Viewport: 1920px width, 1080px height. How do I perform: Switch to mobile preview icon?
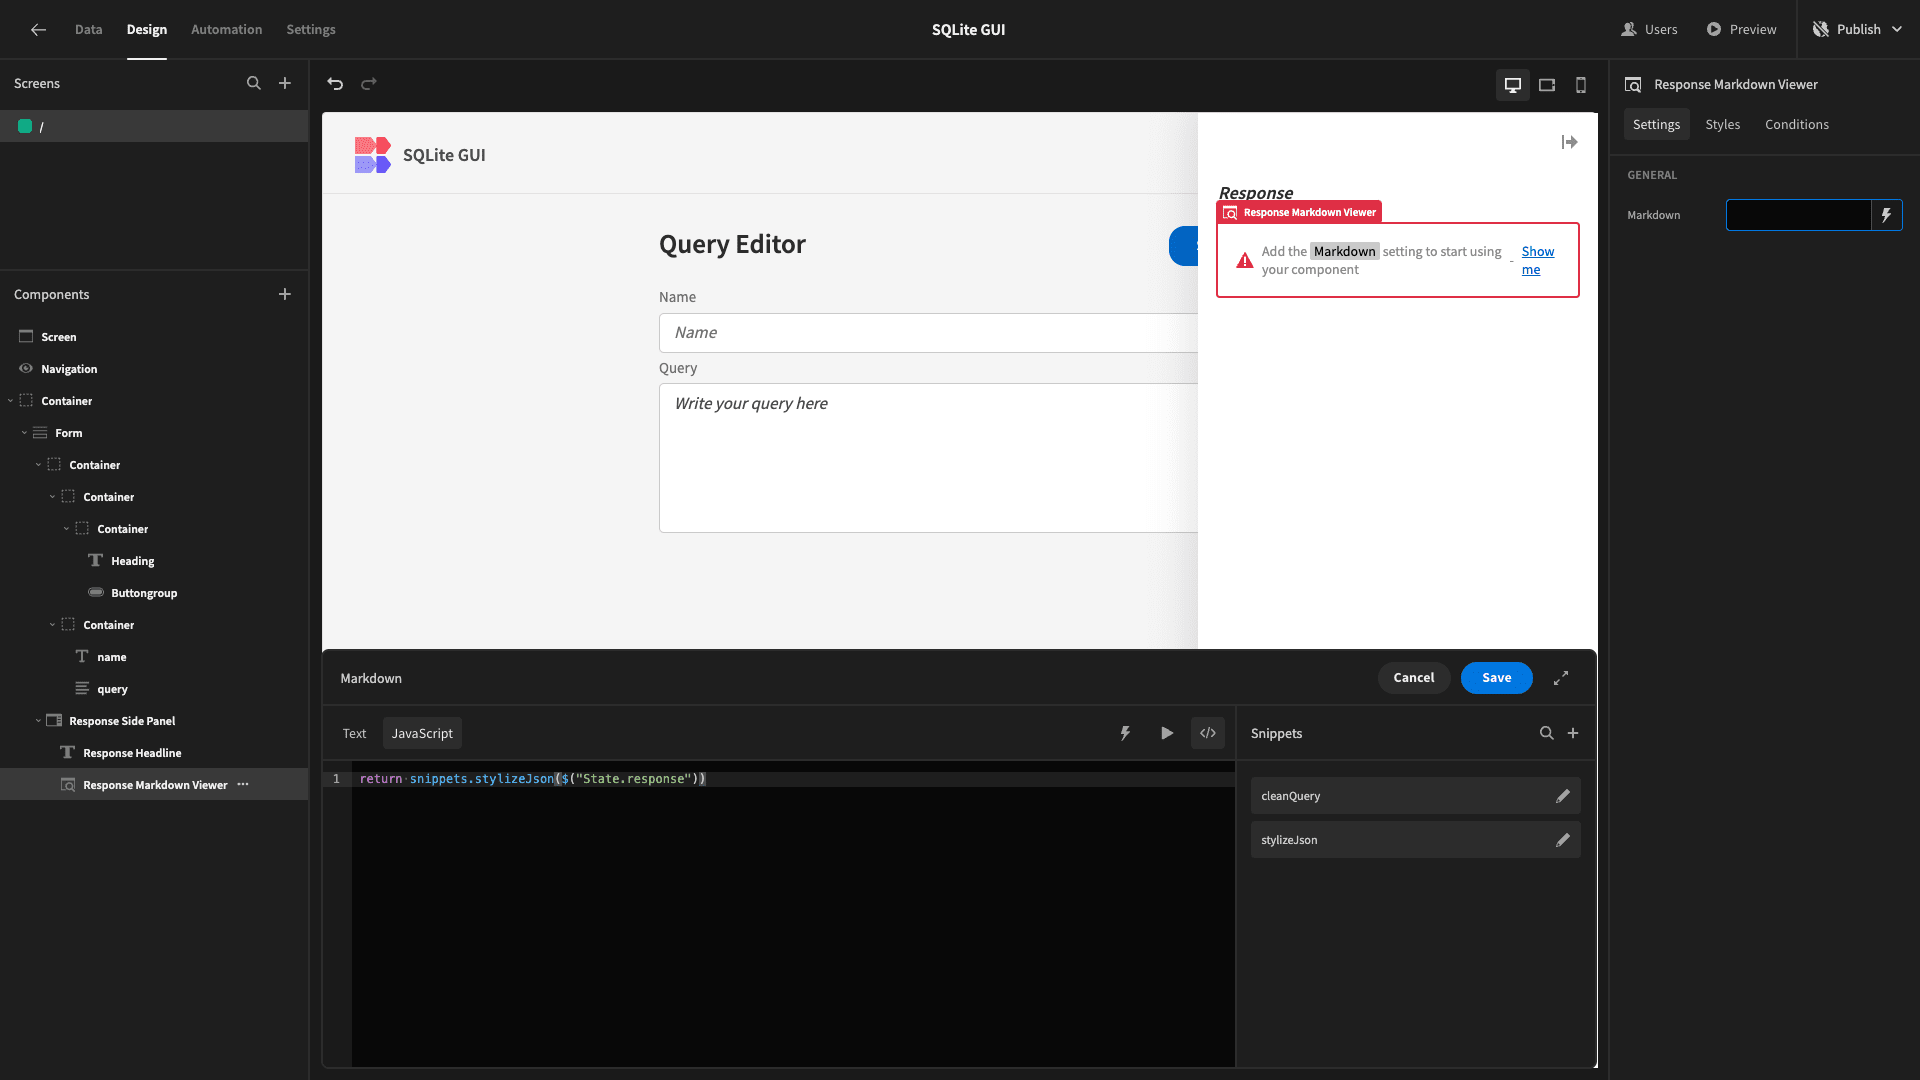1581,85
